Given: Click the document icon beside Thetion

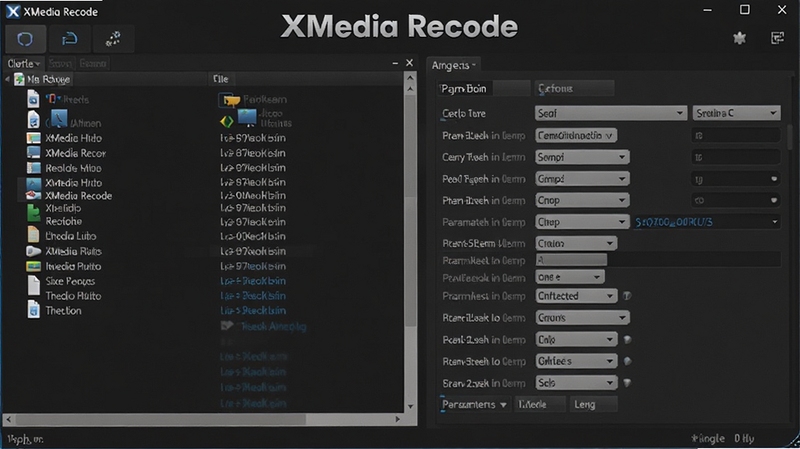Looking at the screenshot, I should (x=34, y=310).
